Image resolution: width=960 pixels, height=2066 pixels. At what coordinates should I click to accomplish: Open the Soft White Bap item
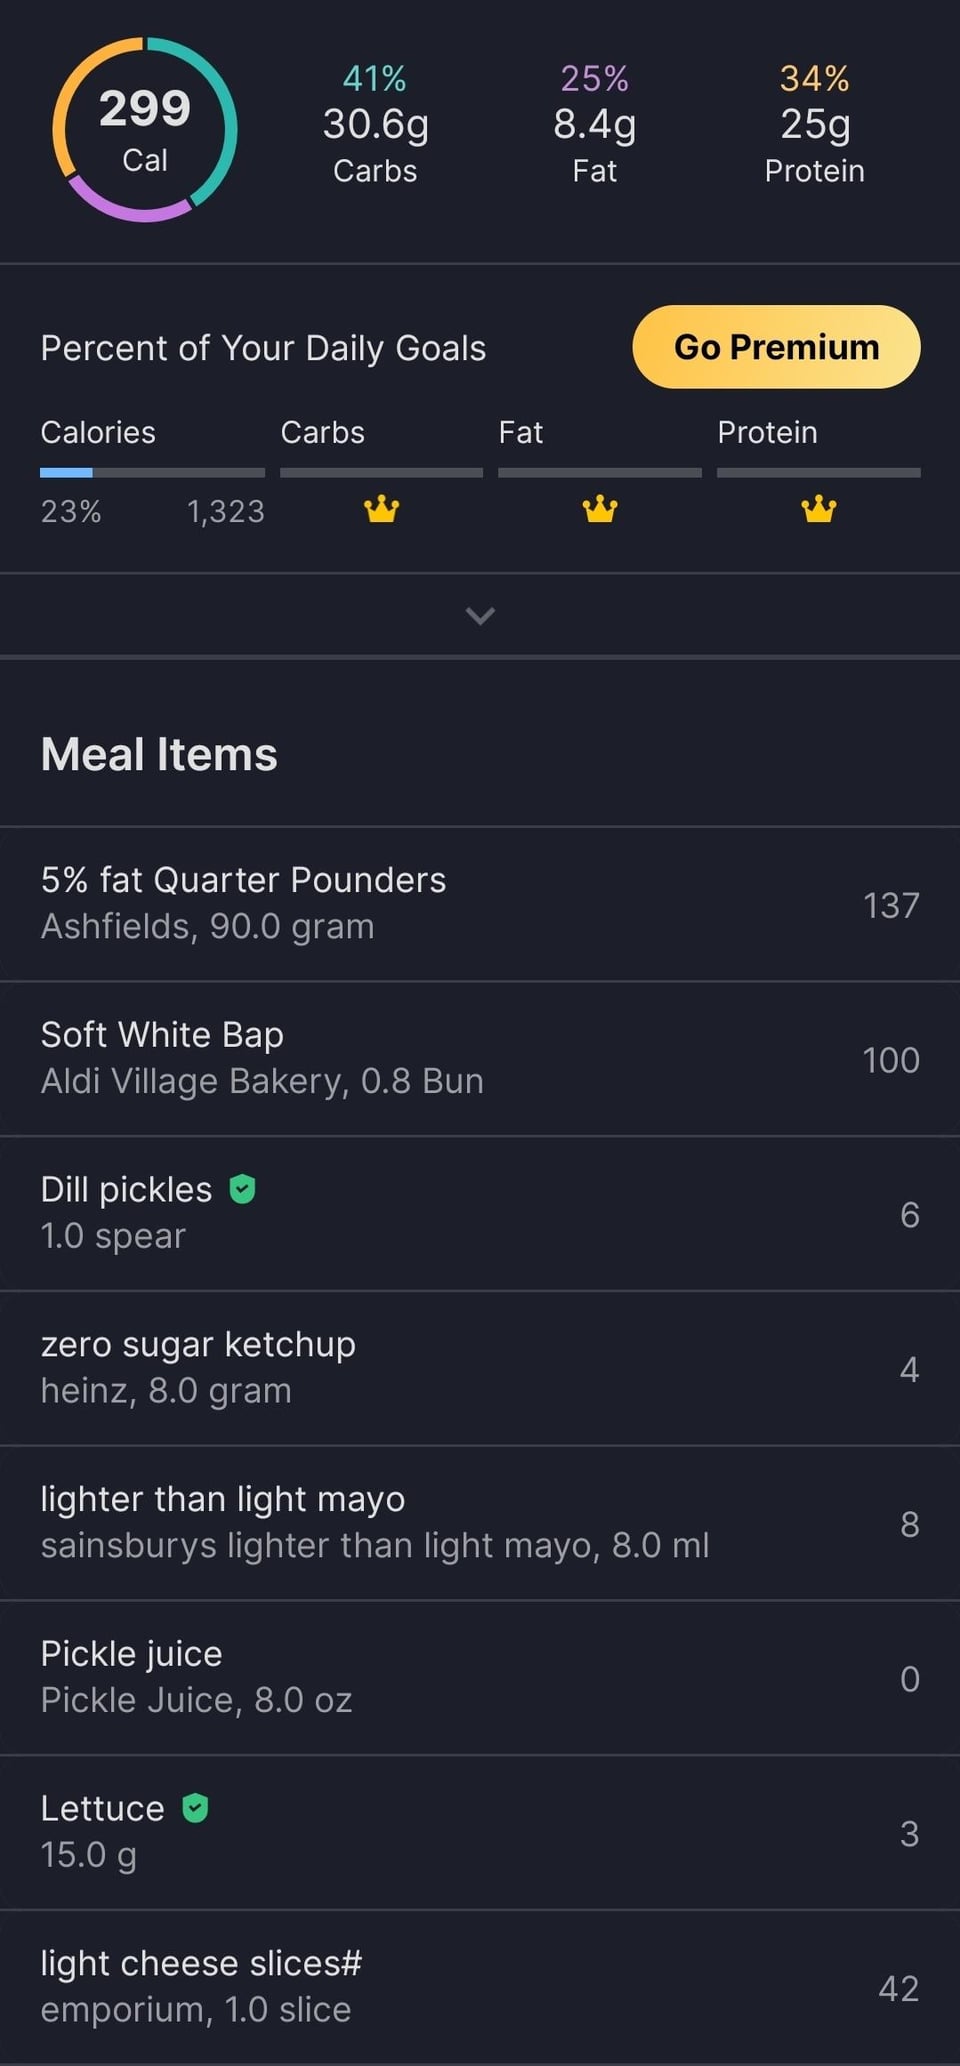[480, 1058]
